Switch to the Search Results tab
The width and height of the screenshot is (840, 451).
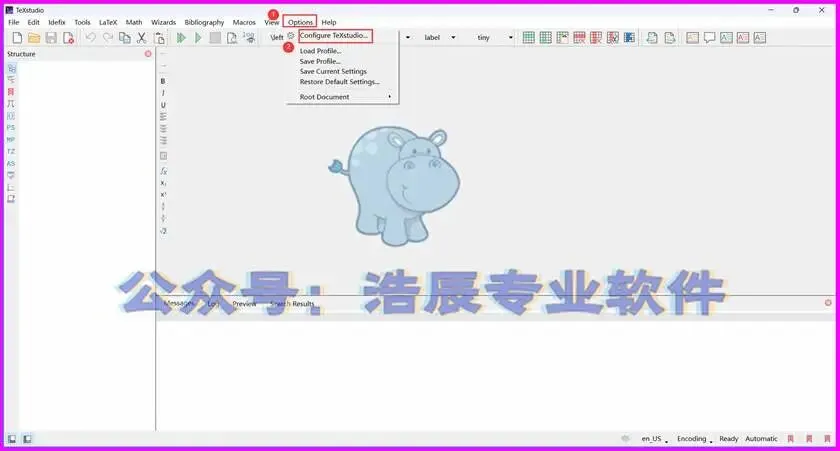(292, 304)
